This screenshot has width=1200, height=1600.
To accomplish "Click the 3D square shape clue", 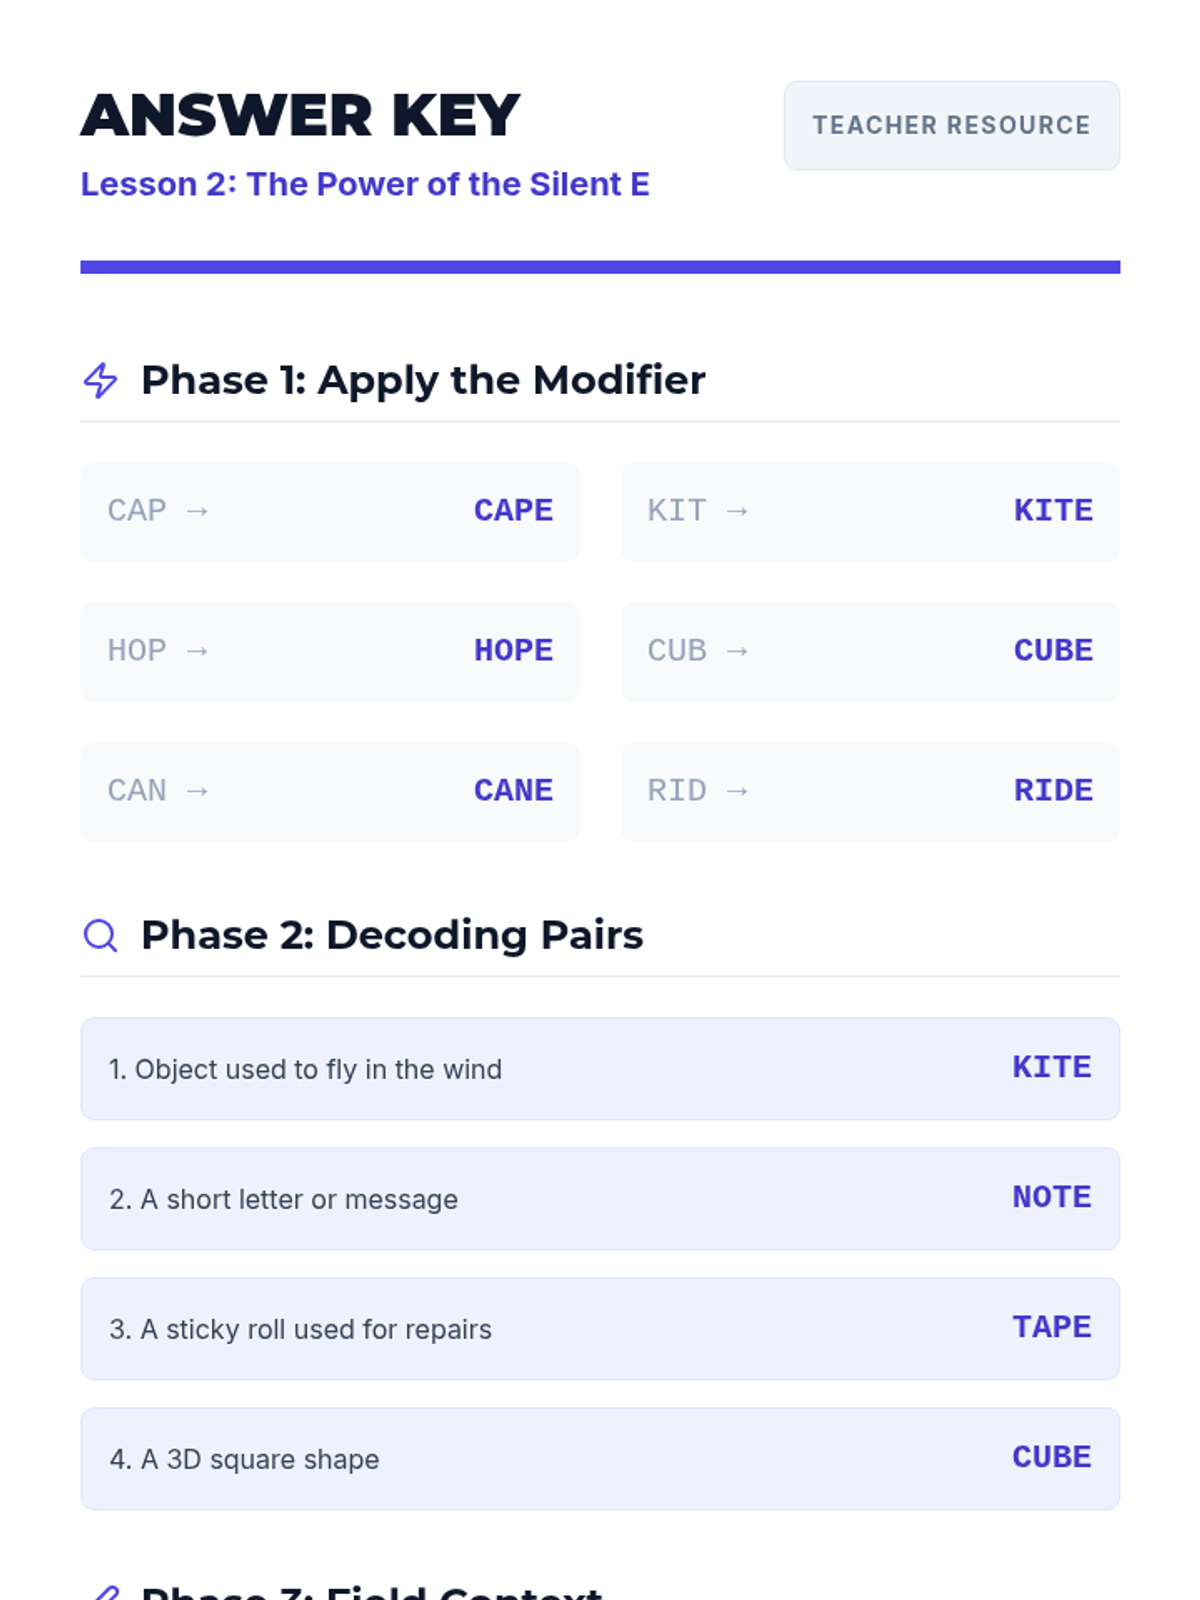I will pos(244,1459).
